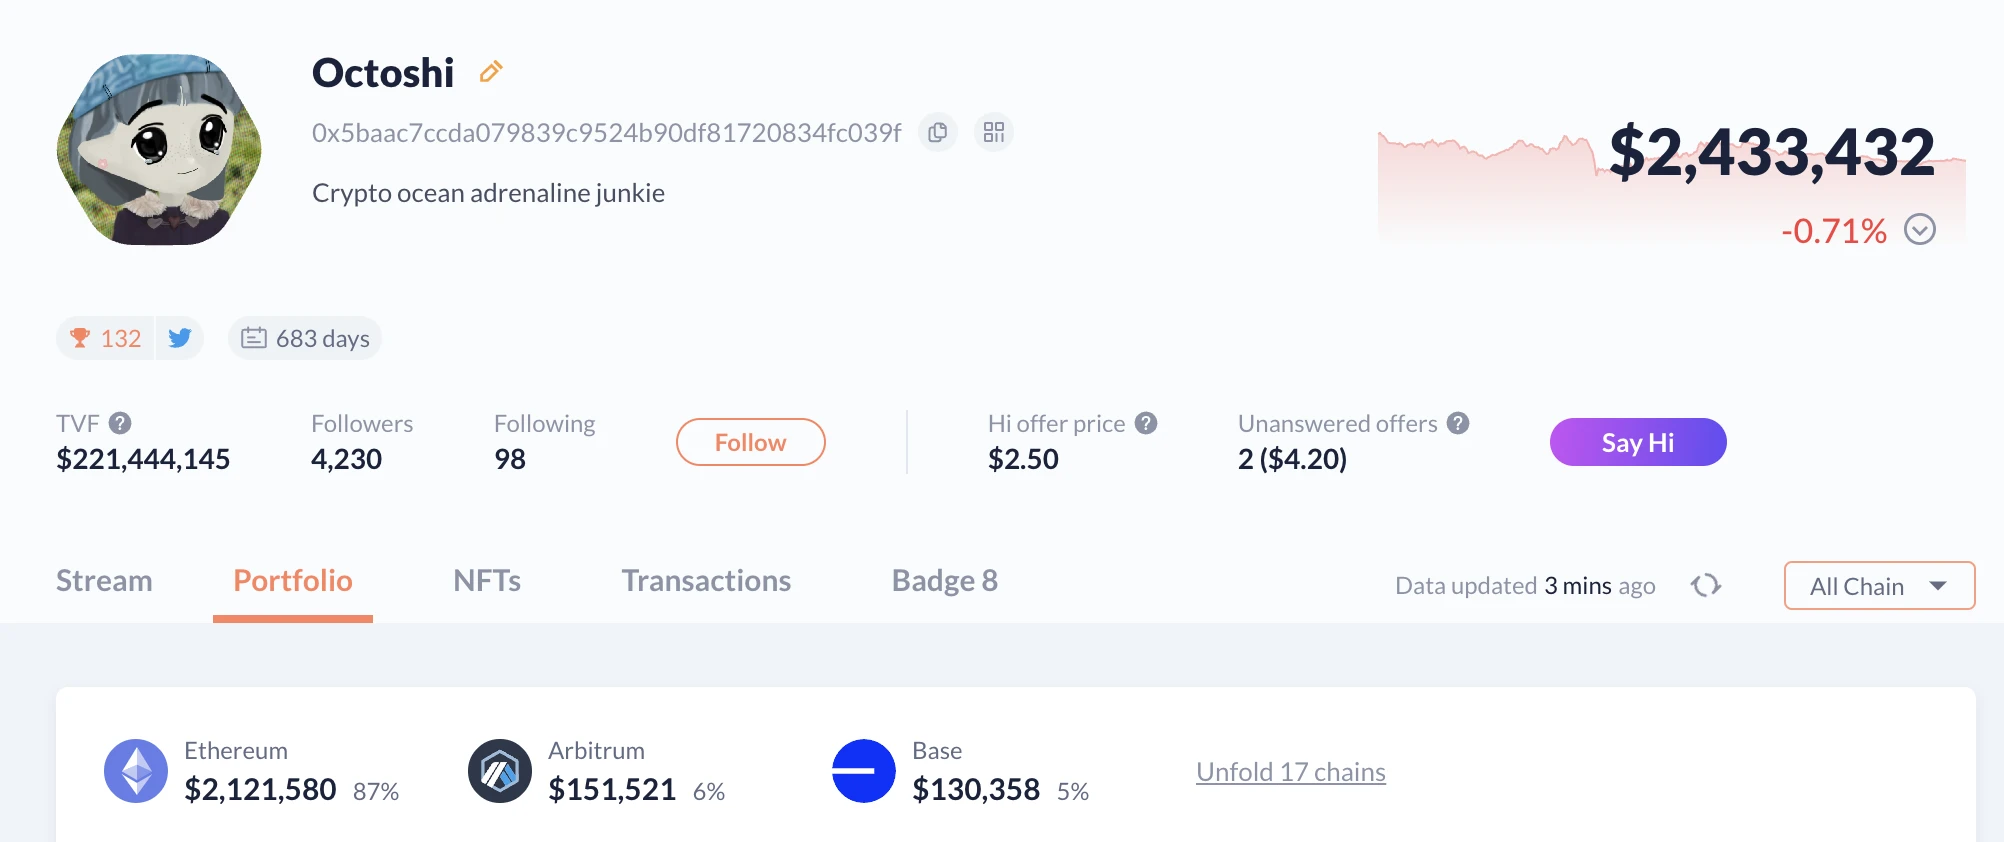Copy the wallet address
The width and height of the screenshot is (2004, 842).
click(937, 133)
